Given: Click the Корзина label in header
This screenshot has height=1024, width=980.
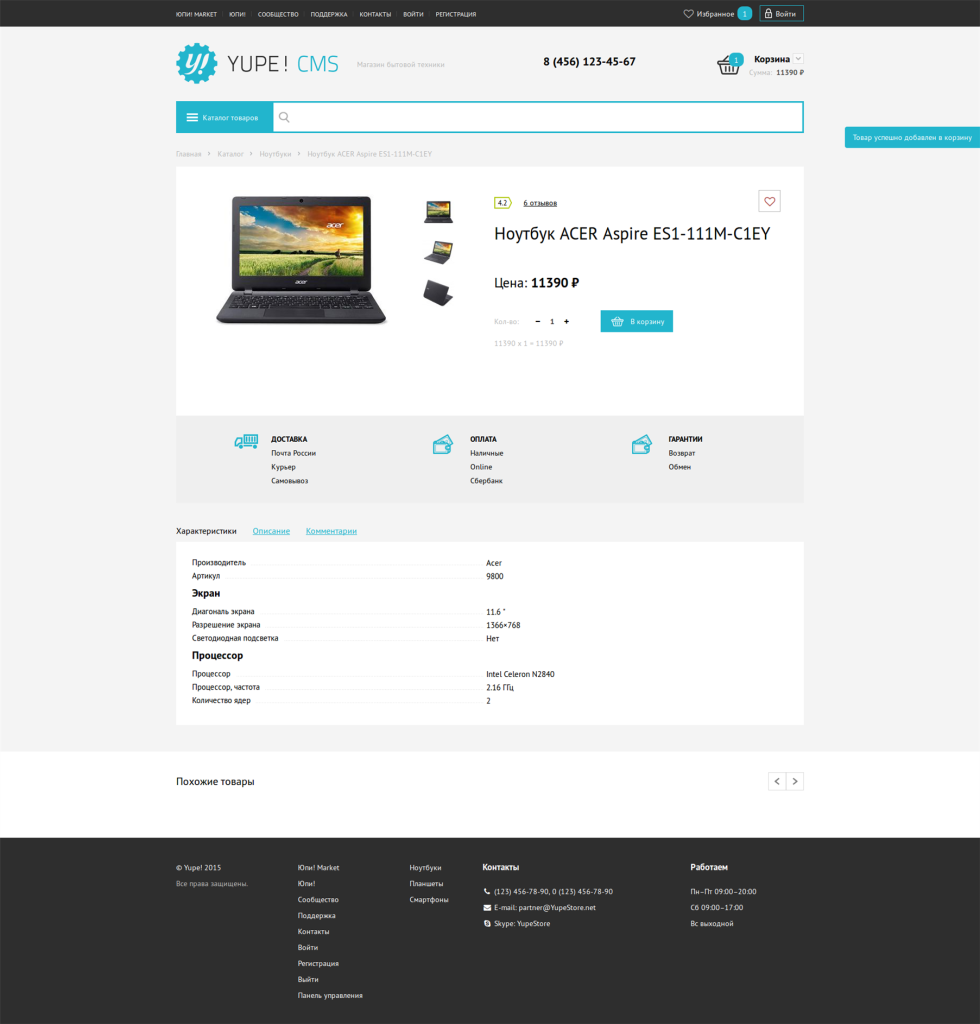Looking at the screenshot, I should pos(772,59).
